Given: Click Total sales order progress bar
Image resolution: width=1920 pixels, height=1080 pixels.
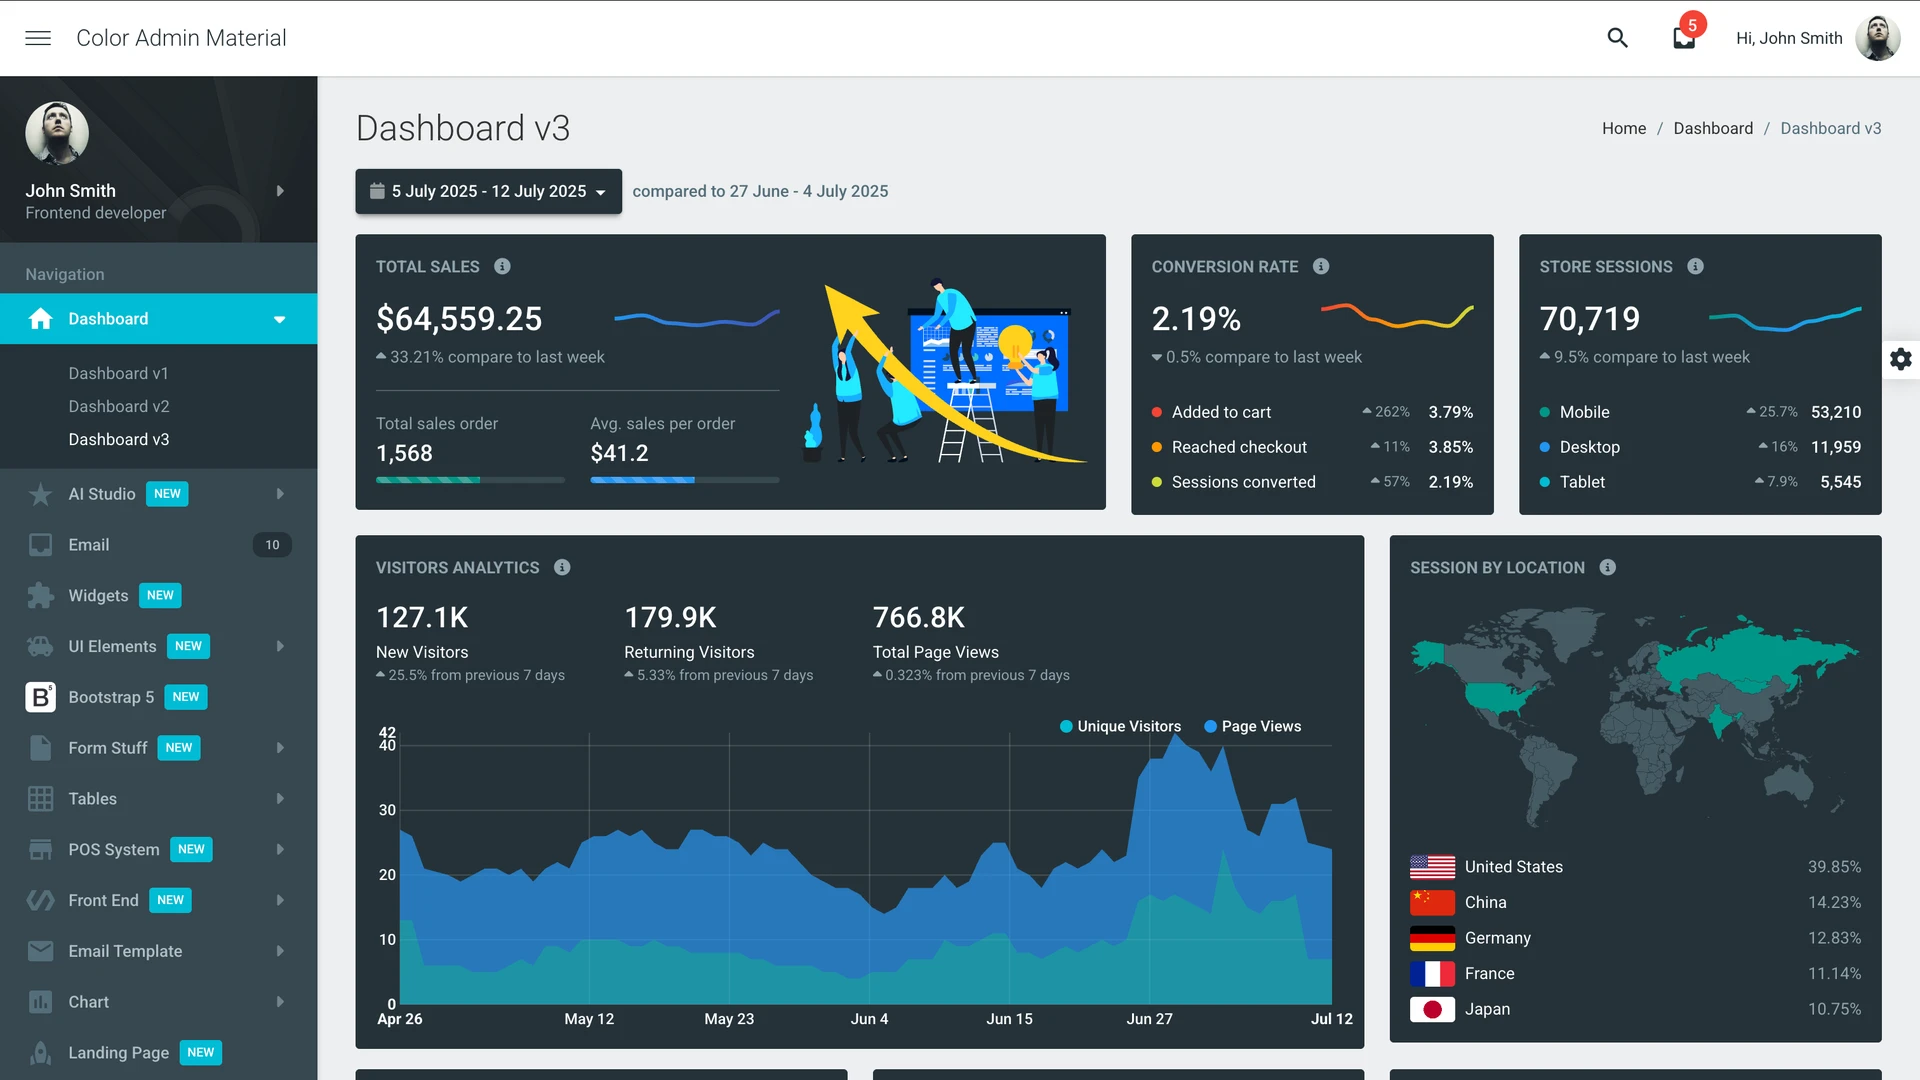Looking at the screenshot, I should pyautogui.click(x=470, y=480).
